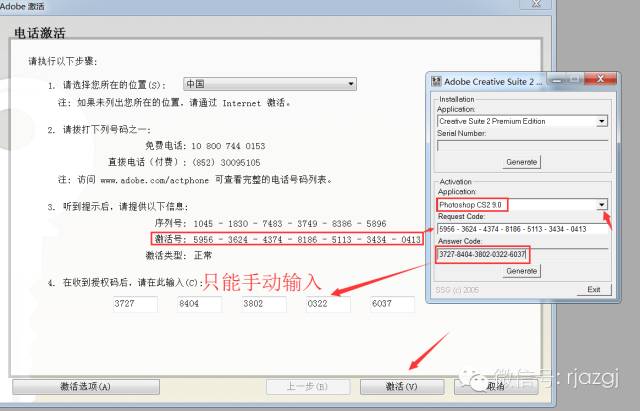Close the Adobe 激活 window
Image resolution: width=640 pixels, height=411 pixels.
[x=536, y=4]
